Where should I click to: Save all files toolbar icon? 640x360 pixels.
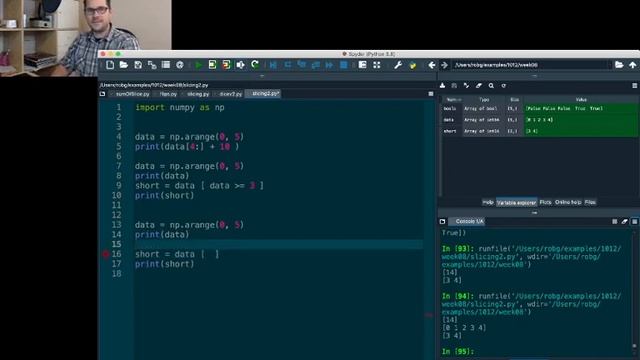[x=152, y=65]
